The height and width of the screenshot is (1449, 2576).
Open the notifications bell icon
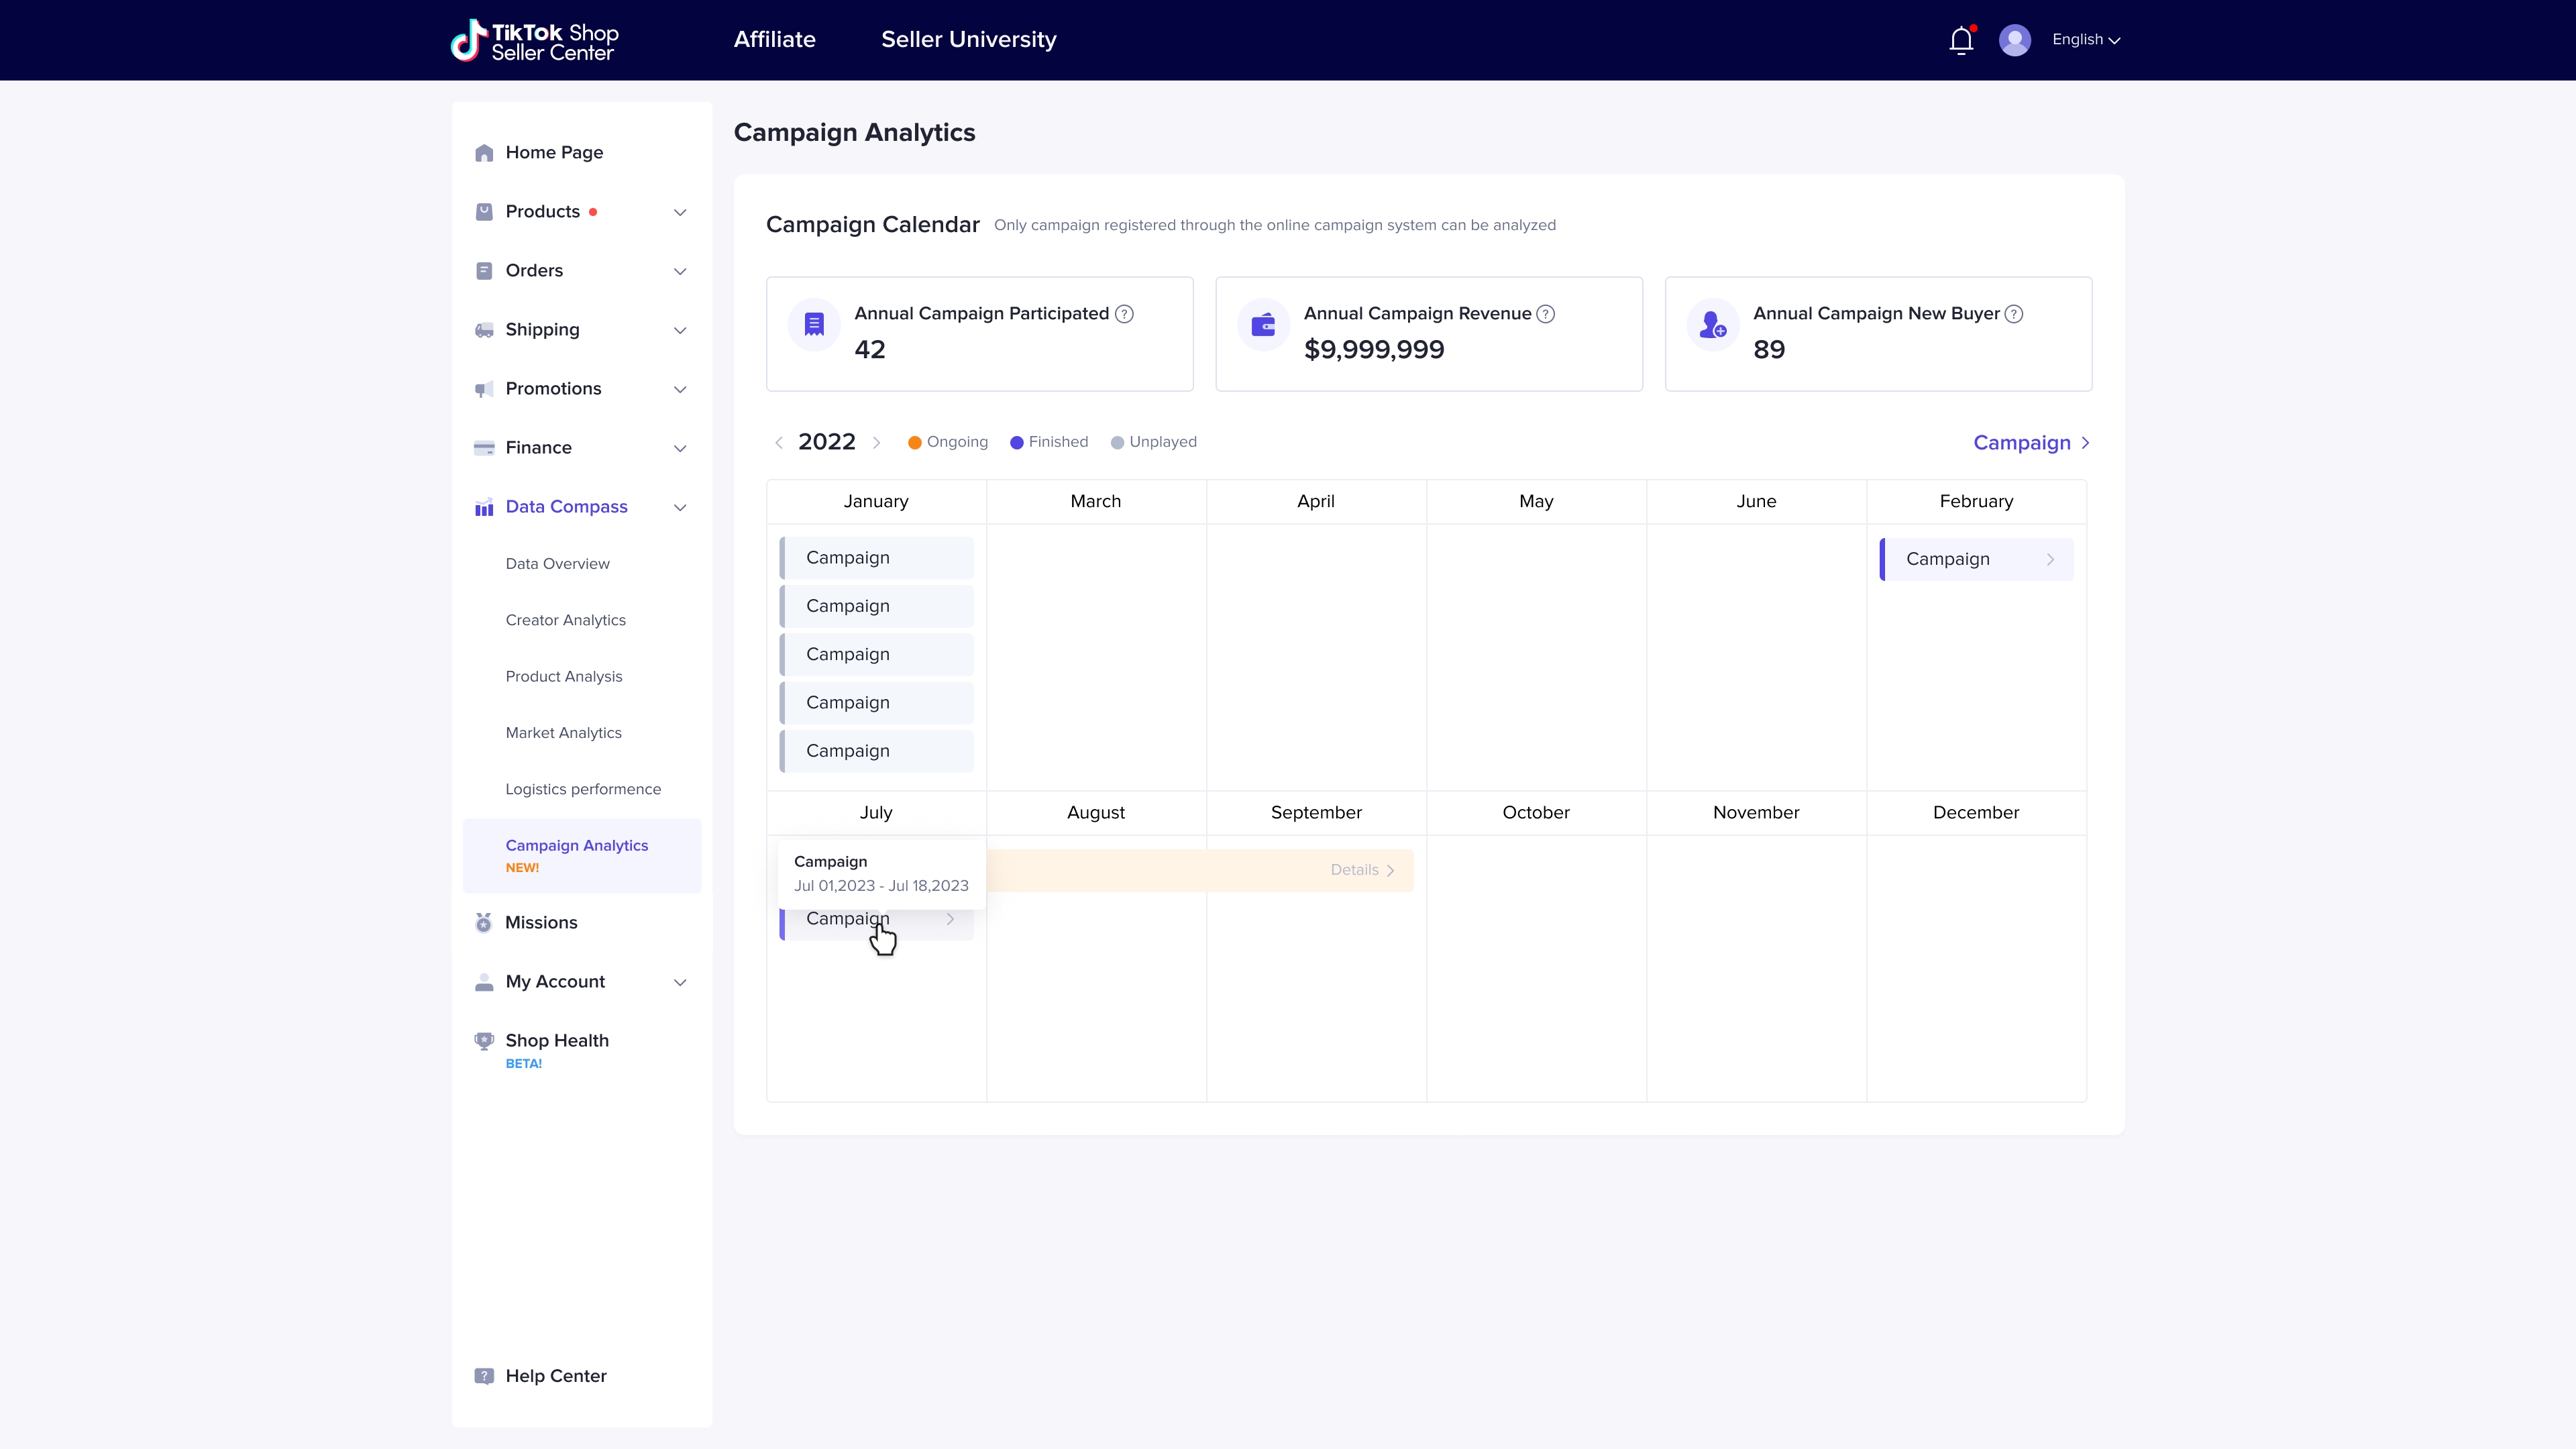[x=1961, y=40]
